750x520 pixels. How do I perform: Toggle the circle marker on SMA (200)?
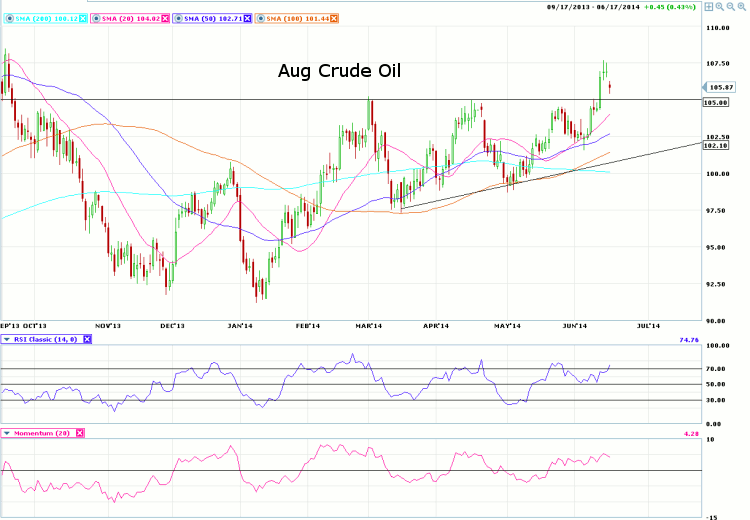pos(10,18)
